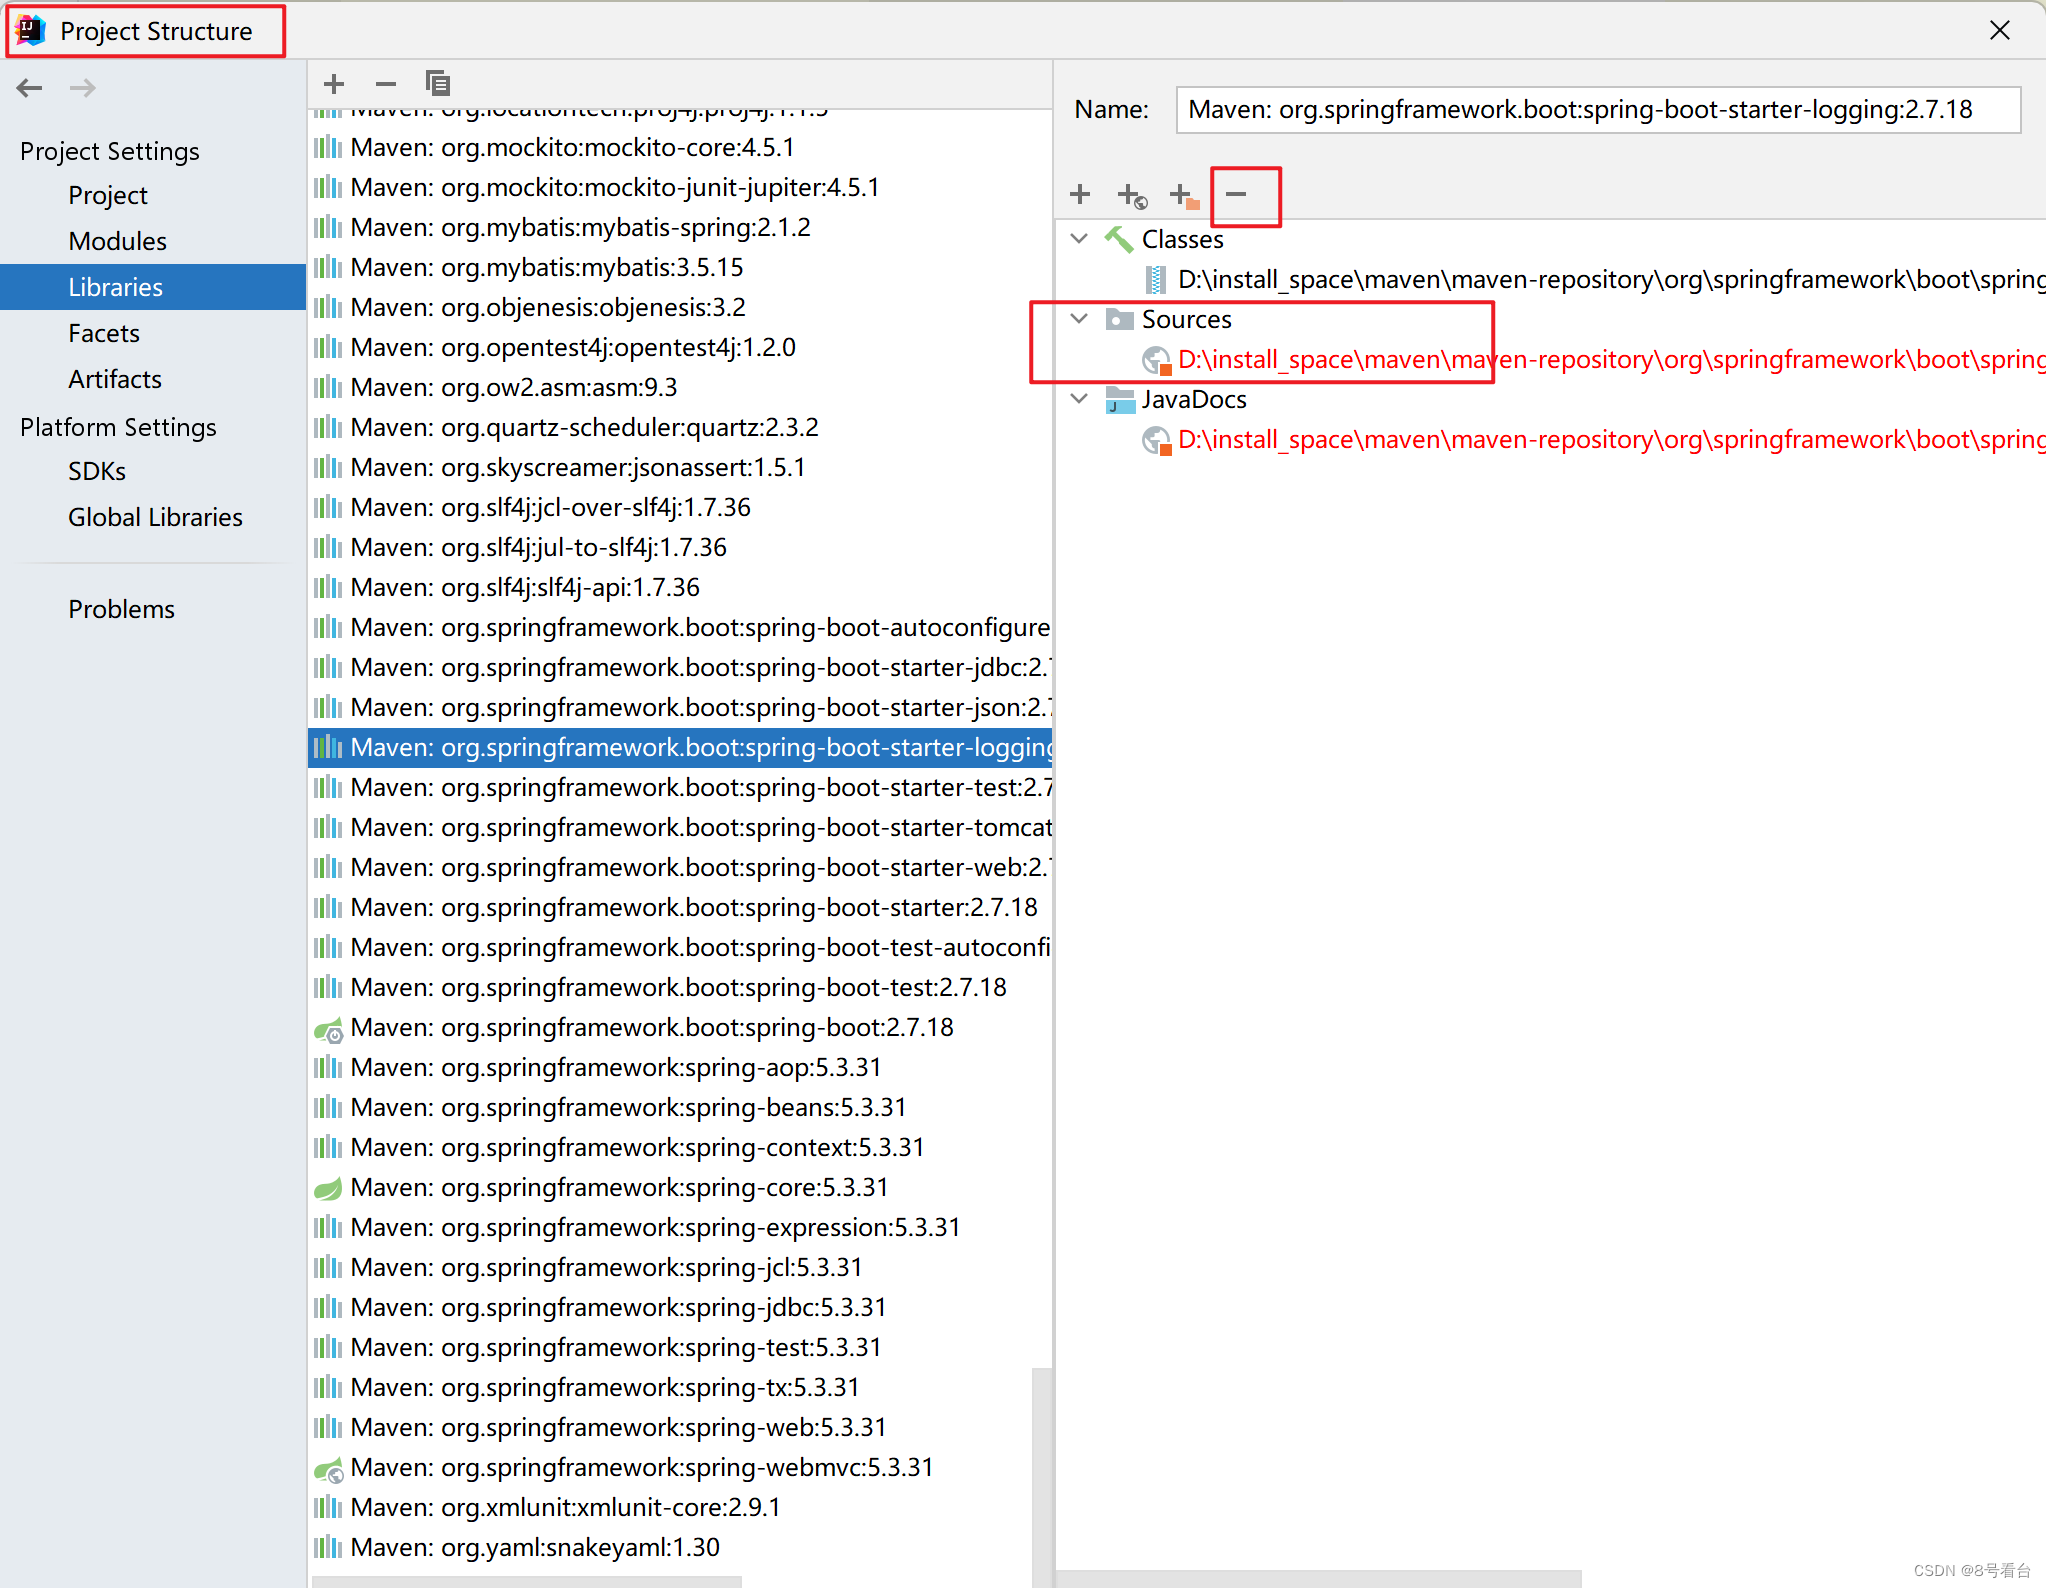Click the mockito-core:4.5.1 library icon
Viewport: 2046px width, 1588px height.
pos(328,148)
